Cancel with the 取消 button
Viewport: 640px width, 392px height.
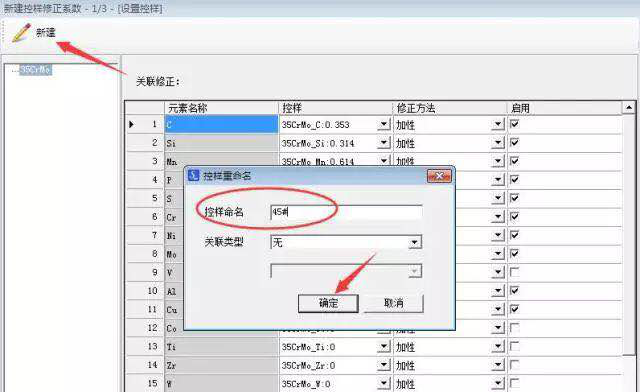tap(393, 303)
